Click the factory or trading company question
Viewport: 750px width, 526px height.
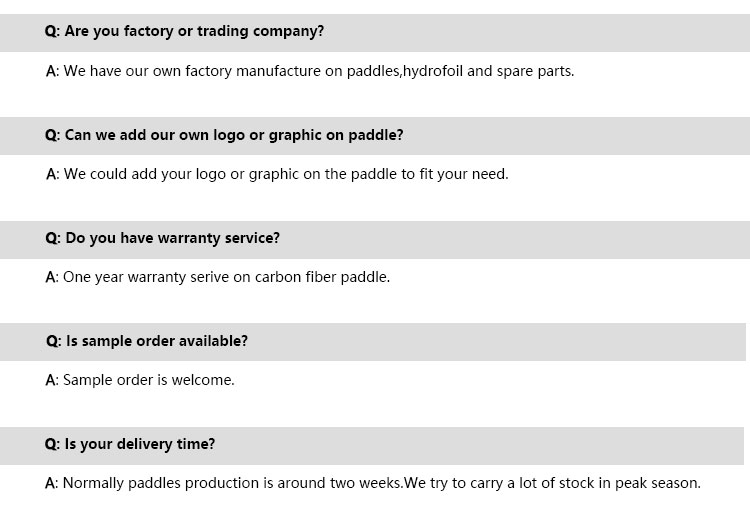(184, 32)
